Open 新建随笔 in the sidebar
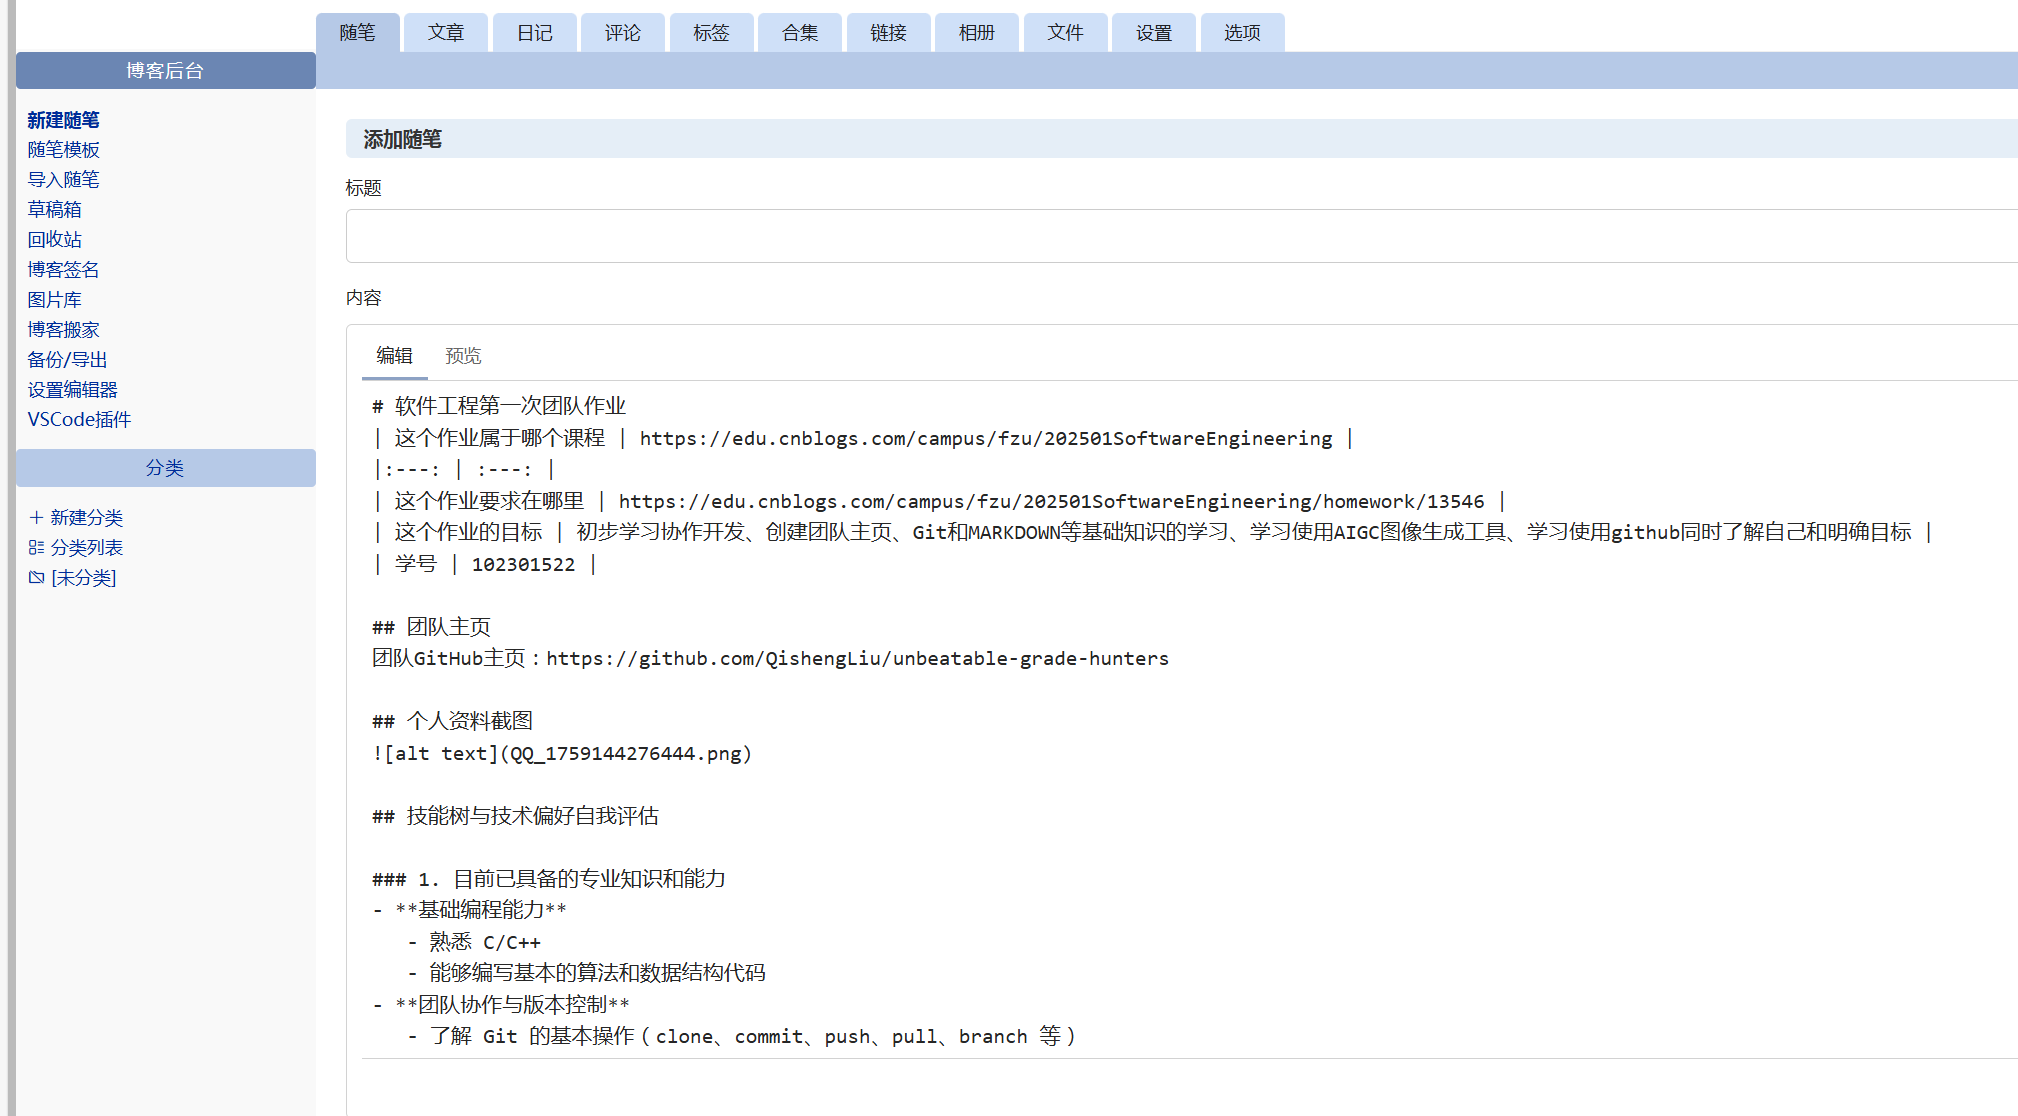 pos(63,120)
